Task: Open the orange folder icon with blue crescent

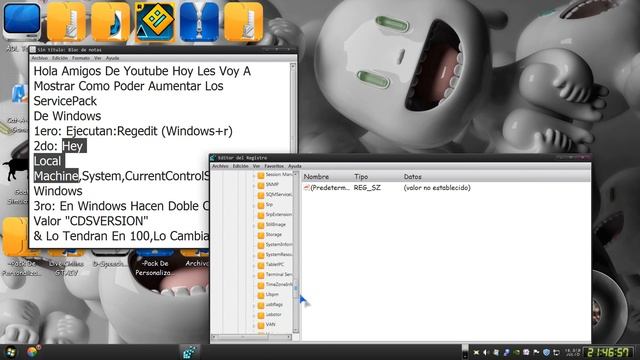Action: coord(111,22)
